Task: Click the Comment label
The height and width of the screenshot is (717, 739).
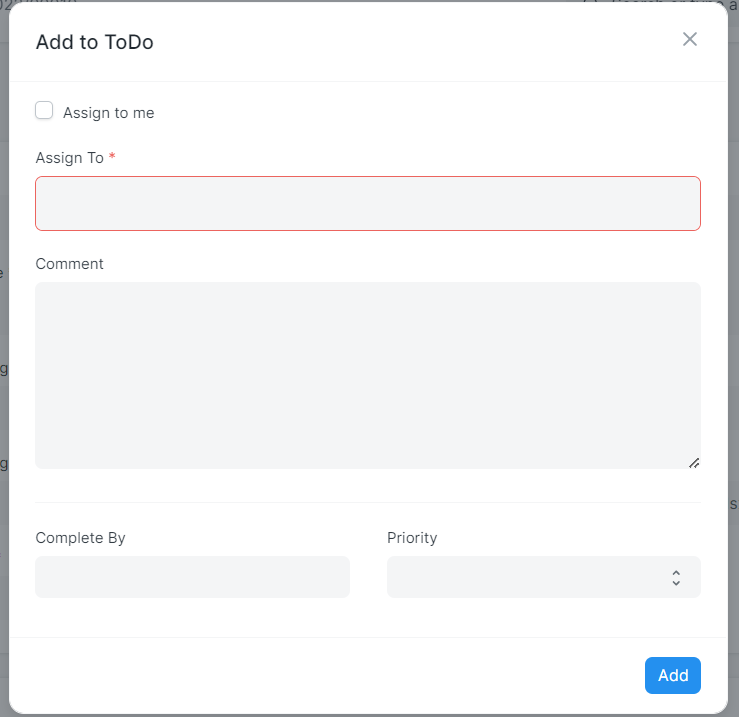Action: (69, 264)
